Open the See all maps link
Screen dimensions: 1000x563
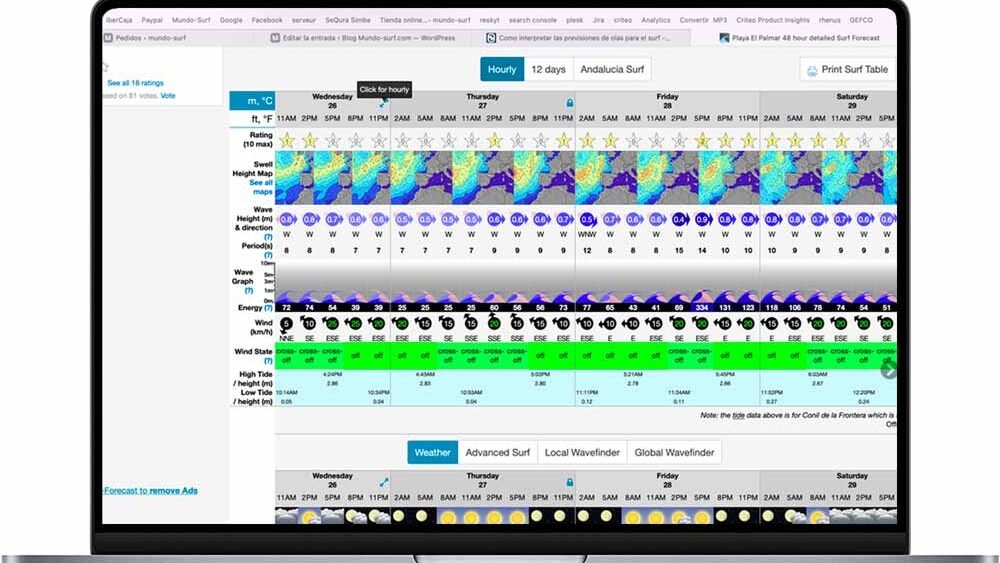coord(261,187)
